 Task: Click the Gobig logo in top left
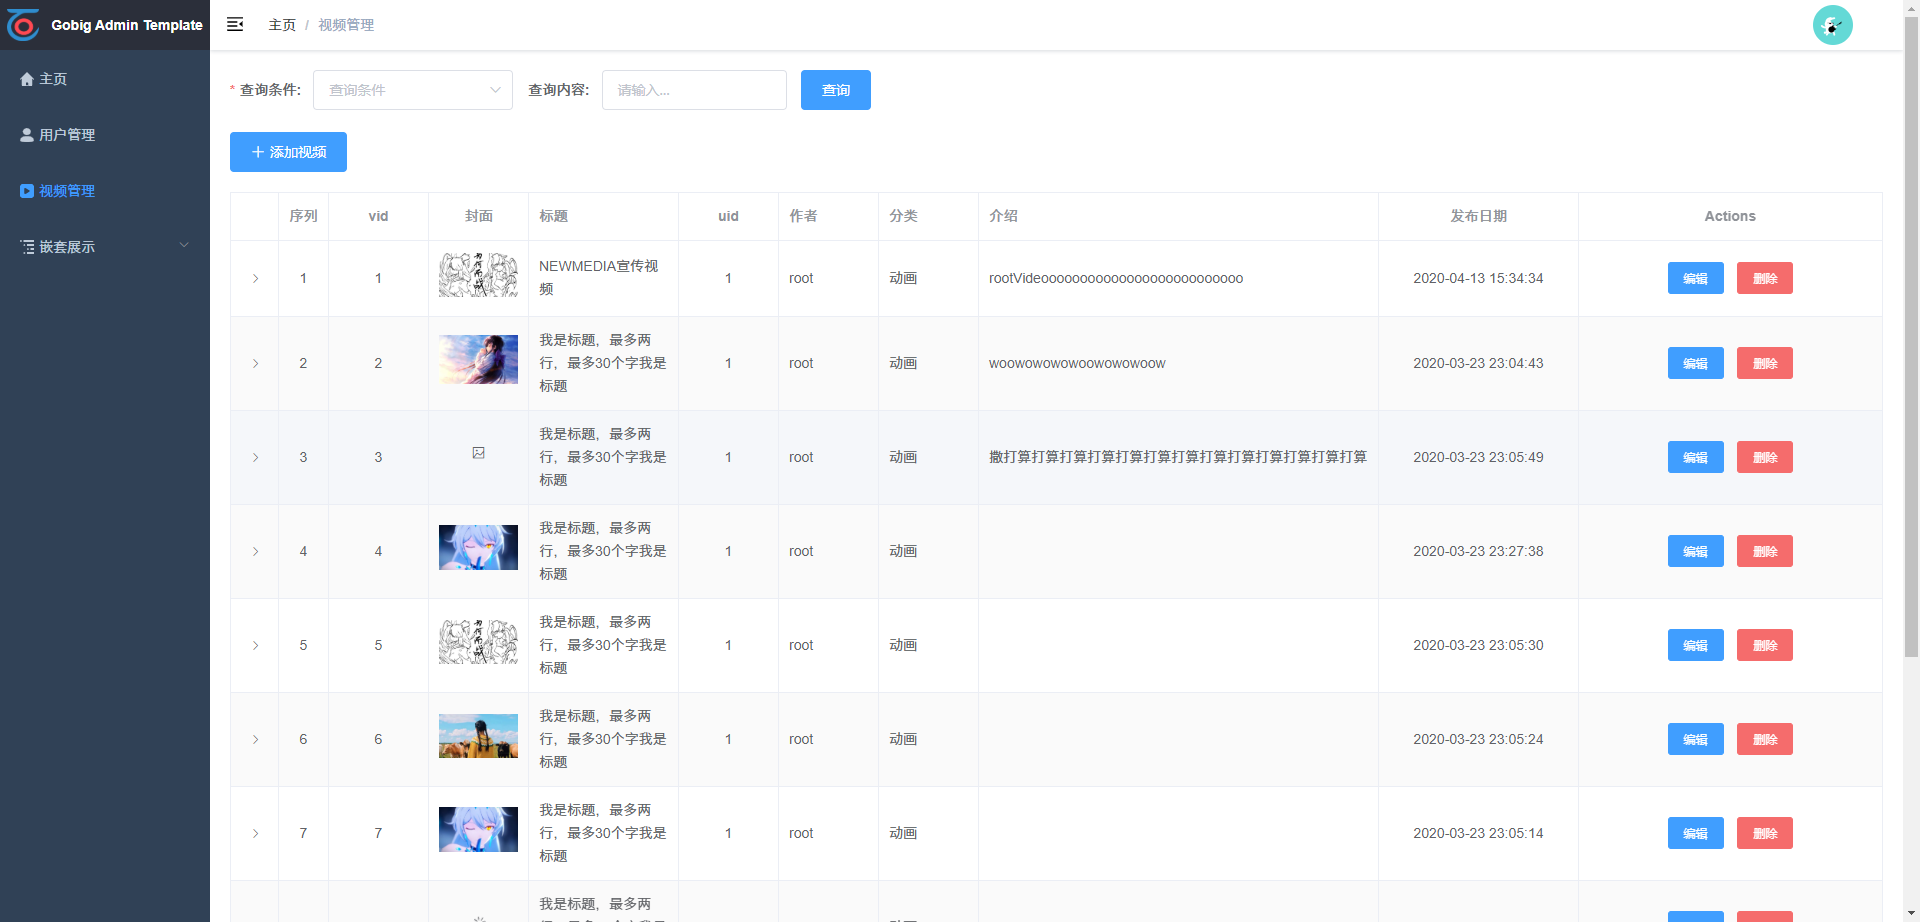coord(23,25)
